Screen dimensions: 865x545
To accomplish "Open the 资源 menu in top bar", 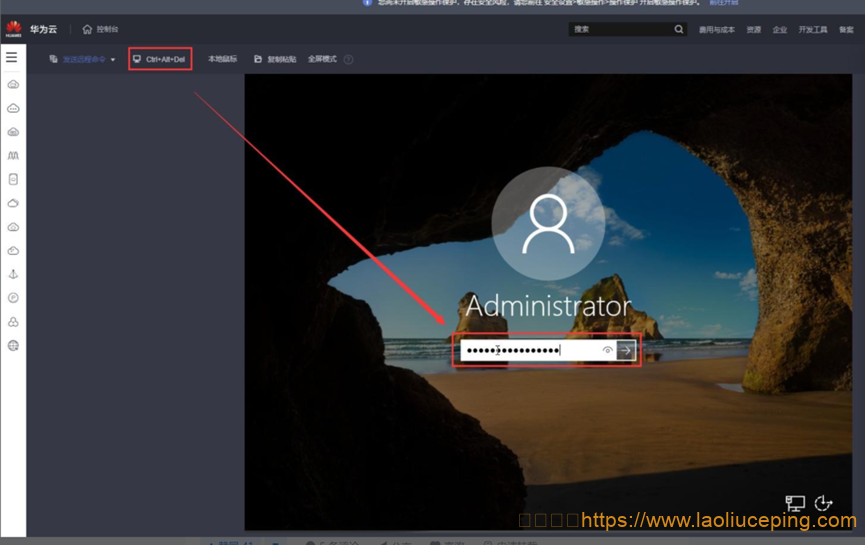I will point(753,30).
